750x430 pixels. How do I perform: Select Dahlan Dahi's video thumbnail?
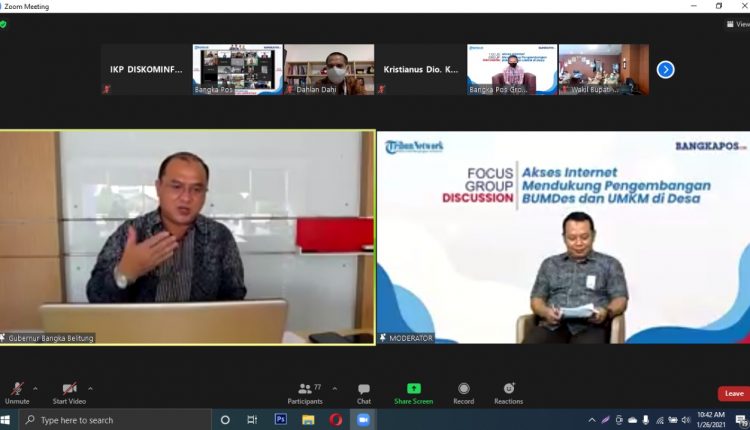(x=329, y=69)
